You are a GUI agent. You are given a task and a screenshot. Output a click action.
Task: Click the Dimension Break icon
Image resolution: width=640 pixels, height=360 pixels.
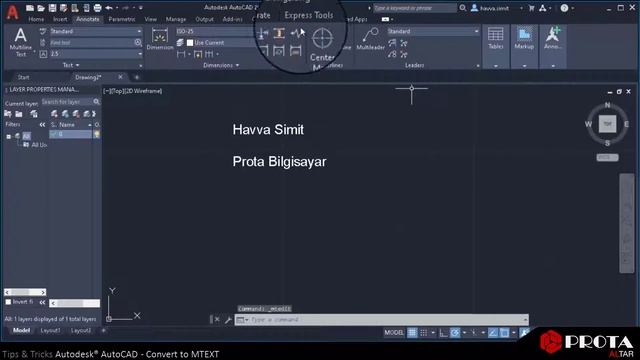[263, 33]
